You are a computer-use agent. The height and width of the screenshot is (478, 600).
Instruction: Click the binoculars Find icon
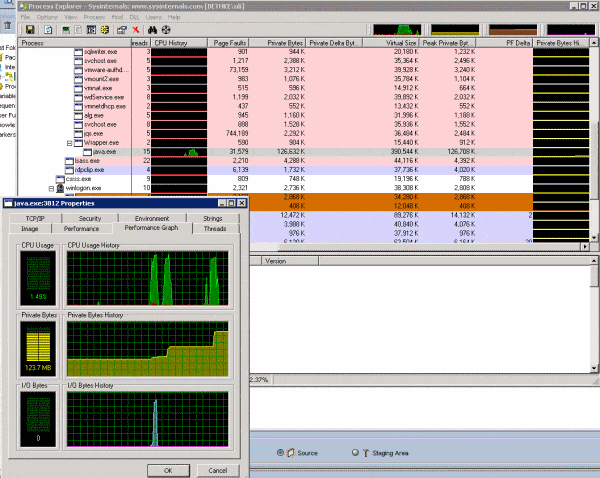point(152,30)
